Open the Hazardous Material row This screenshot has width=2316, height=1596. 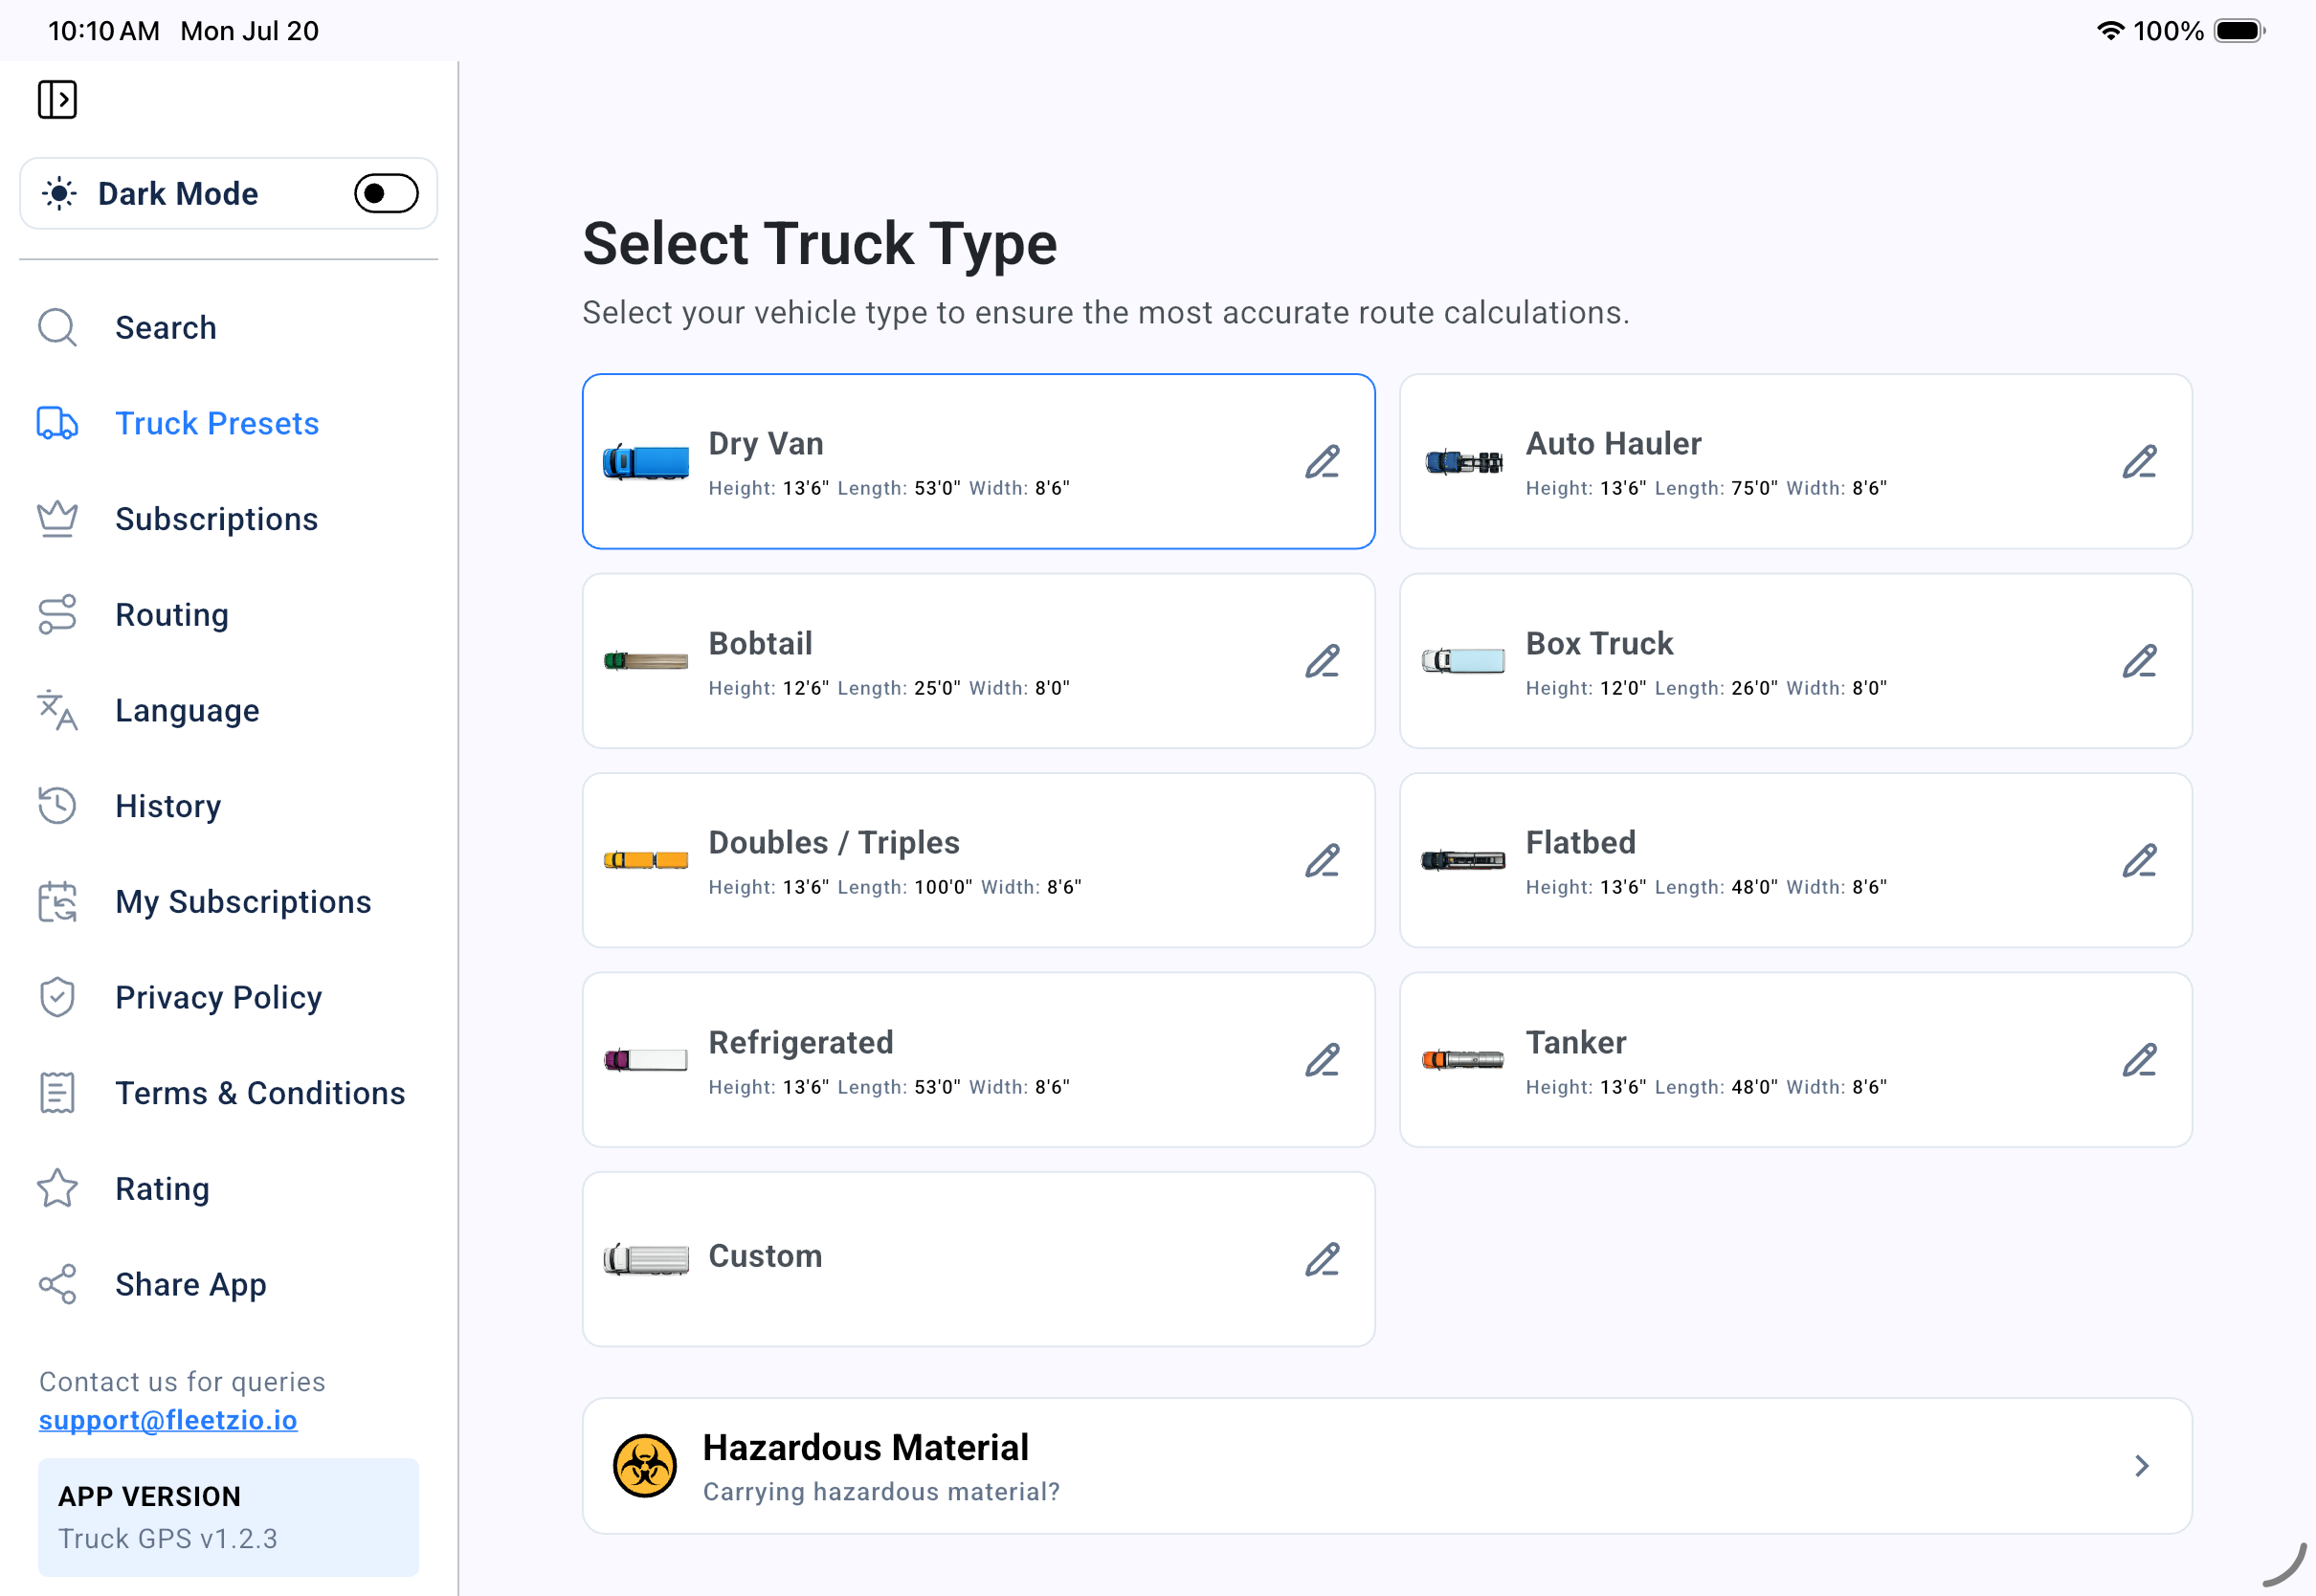coord(1387,1466)
